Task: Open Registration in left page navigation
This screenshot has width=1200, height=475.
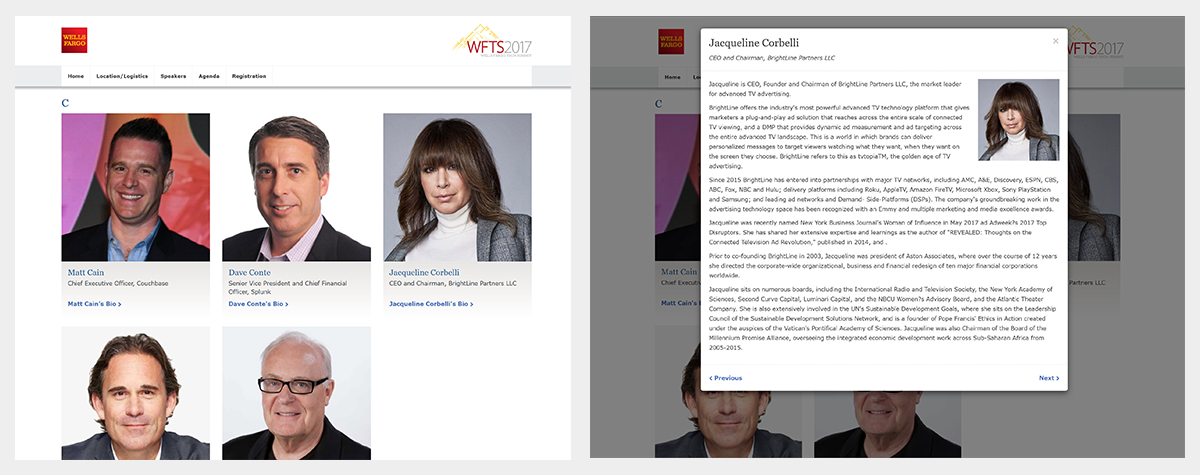Action: pyautogui.click(x=249, y=76)
